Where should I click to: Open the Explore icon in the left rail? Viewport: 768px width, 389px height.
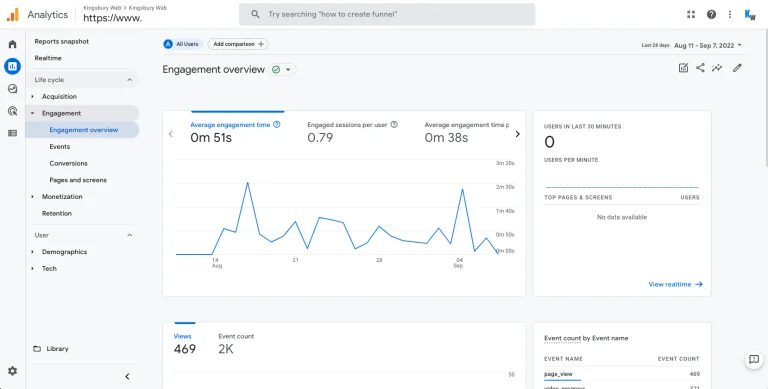(12, 89)
